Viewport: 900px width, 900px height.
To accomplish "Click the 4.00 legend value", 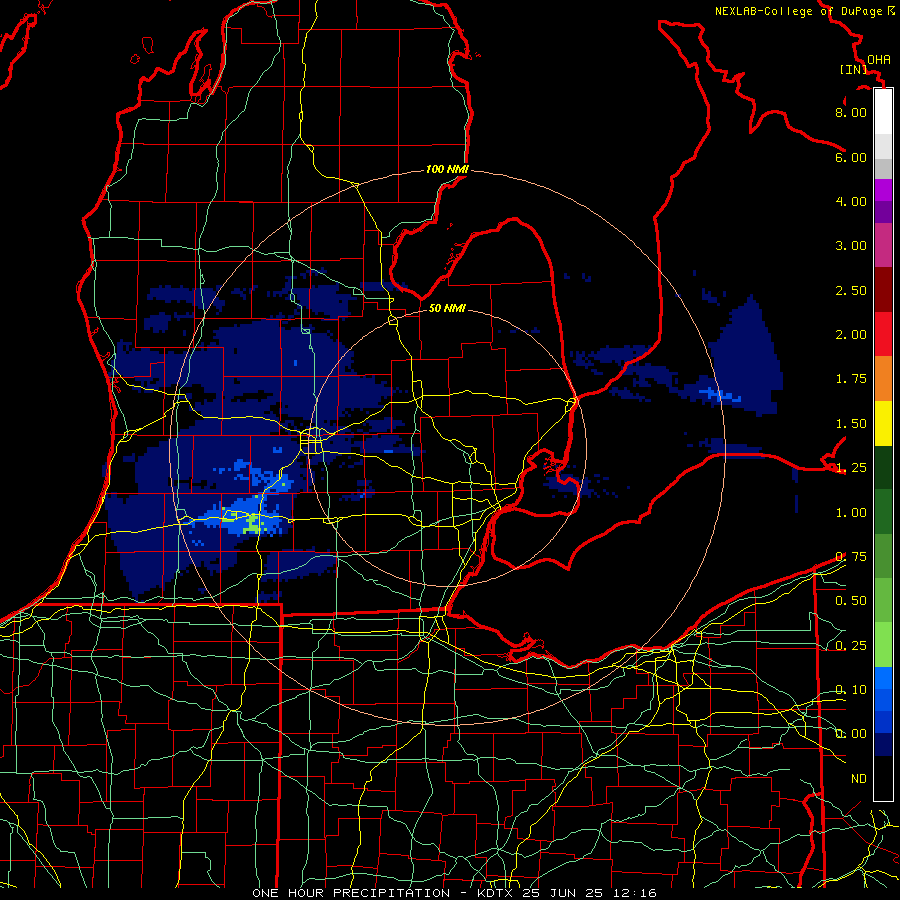I will (851, 201).
